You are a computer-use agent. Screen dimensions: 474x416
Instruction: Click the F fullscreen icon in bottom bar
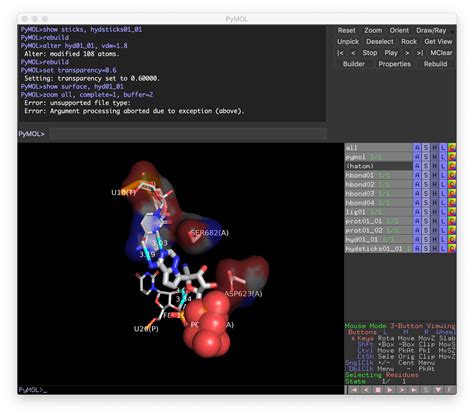coord(450,390)
